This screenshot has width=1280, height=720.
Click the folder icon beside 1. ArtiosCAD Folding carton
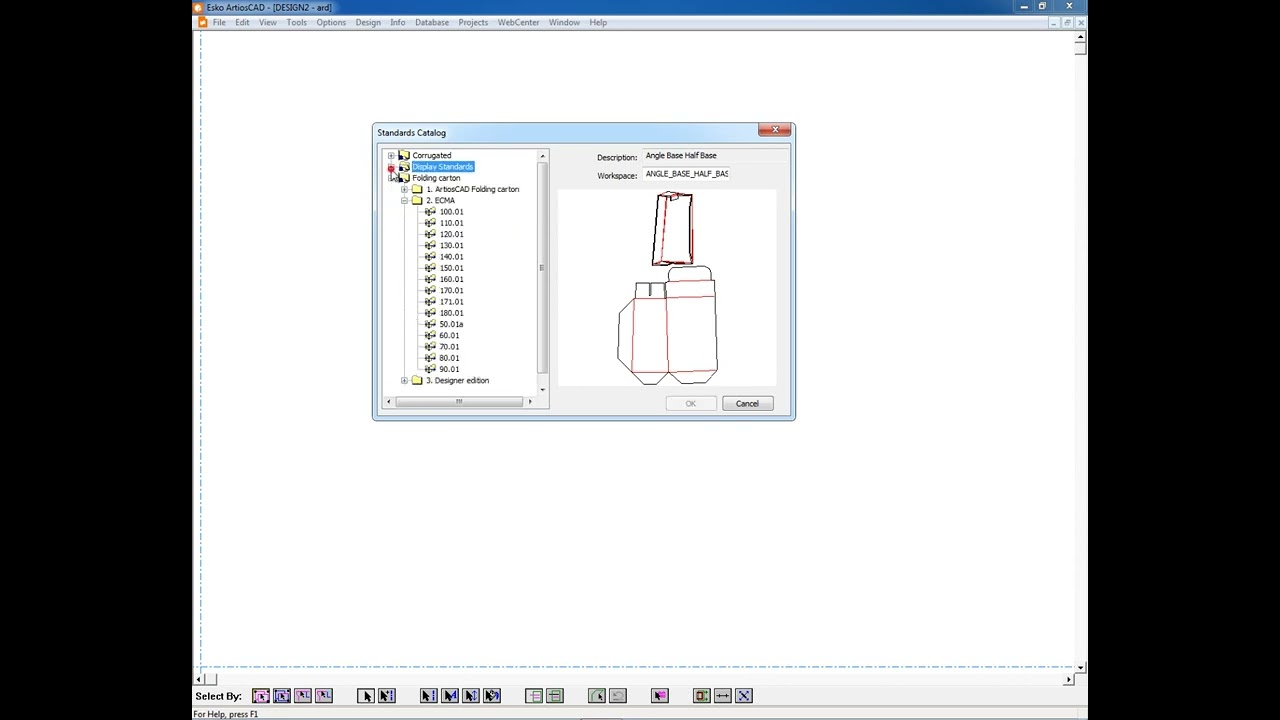(417, 189)
